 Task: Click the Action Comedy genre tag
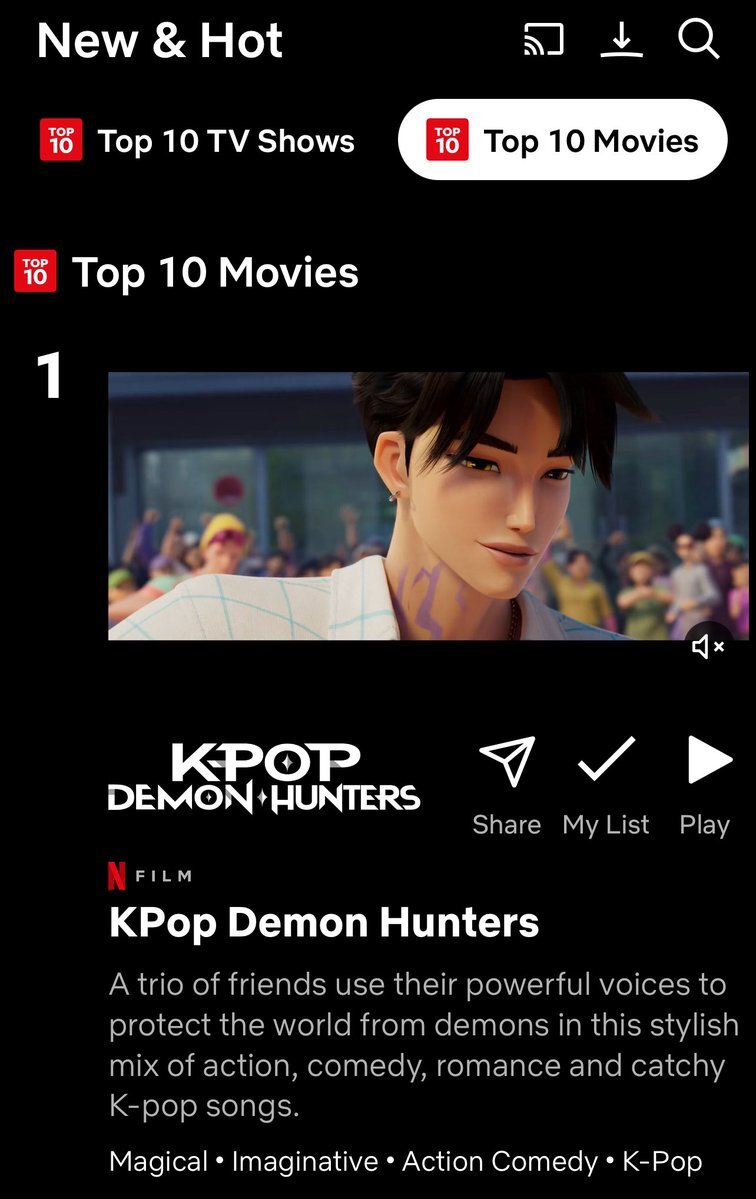tap(500, 1161)
